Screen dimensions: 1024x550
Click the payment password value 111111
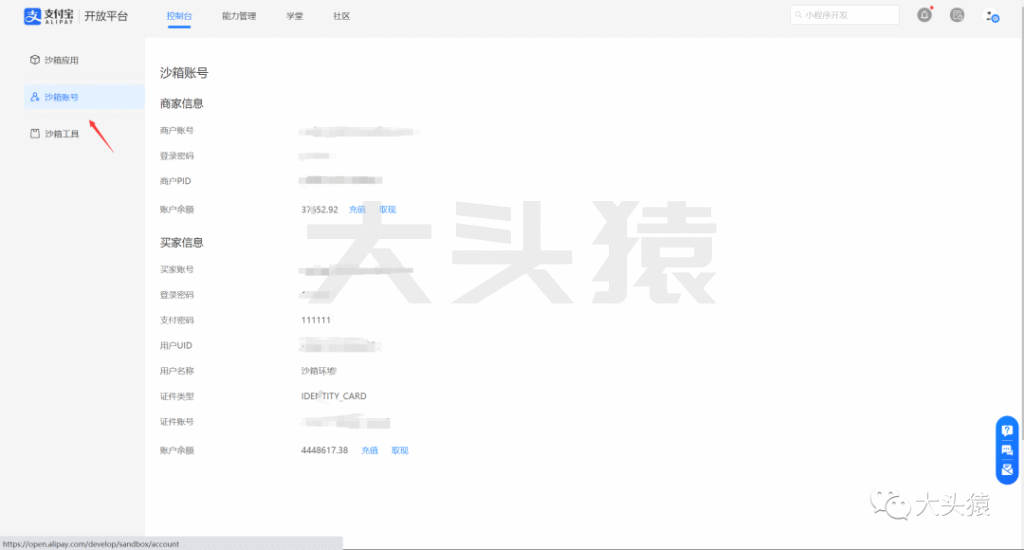tap(316, 320)
